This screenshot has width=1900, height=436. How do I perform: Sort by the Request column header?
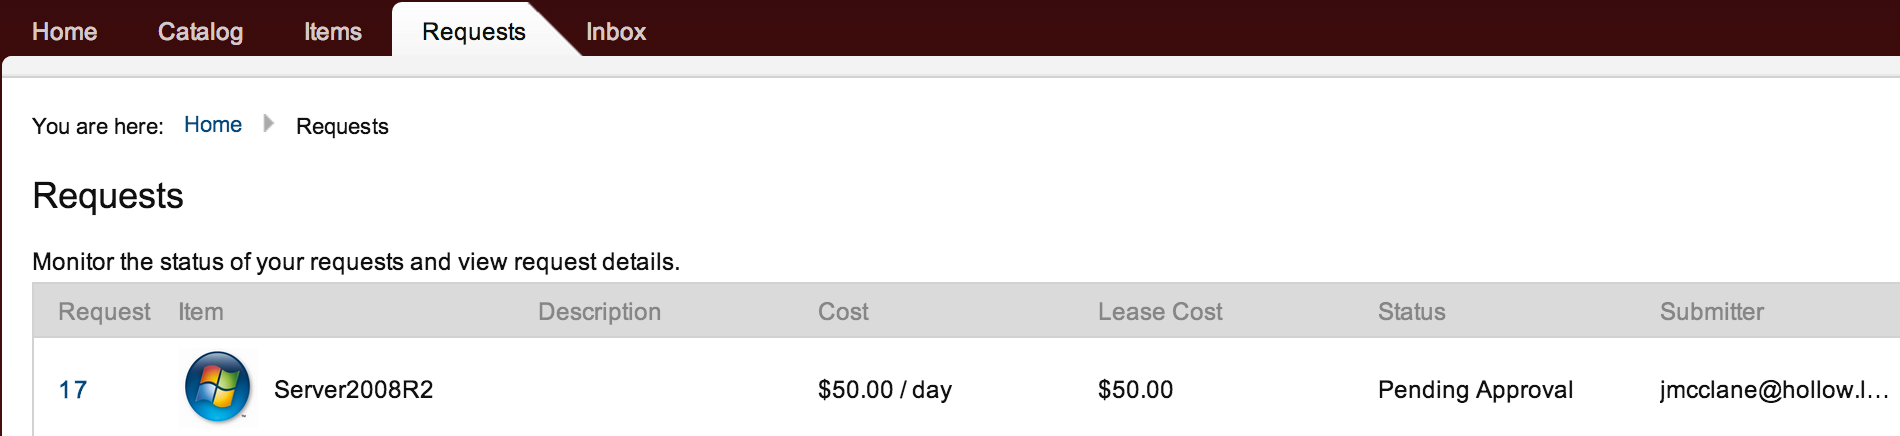pos(104,312)
